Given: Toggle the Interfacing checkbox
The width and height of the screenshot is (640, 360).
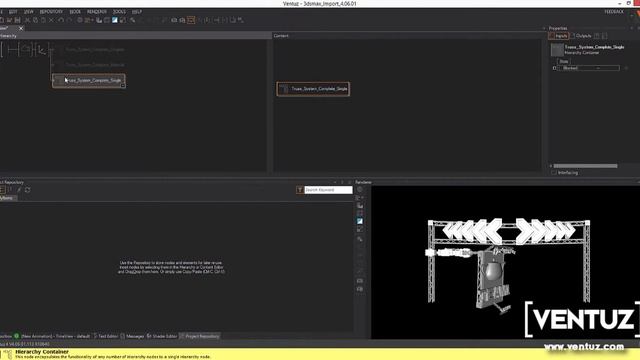Looking at the screenshot, I should click(x=554, y=173).
